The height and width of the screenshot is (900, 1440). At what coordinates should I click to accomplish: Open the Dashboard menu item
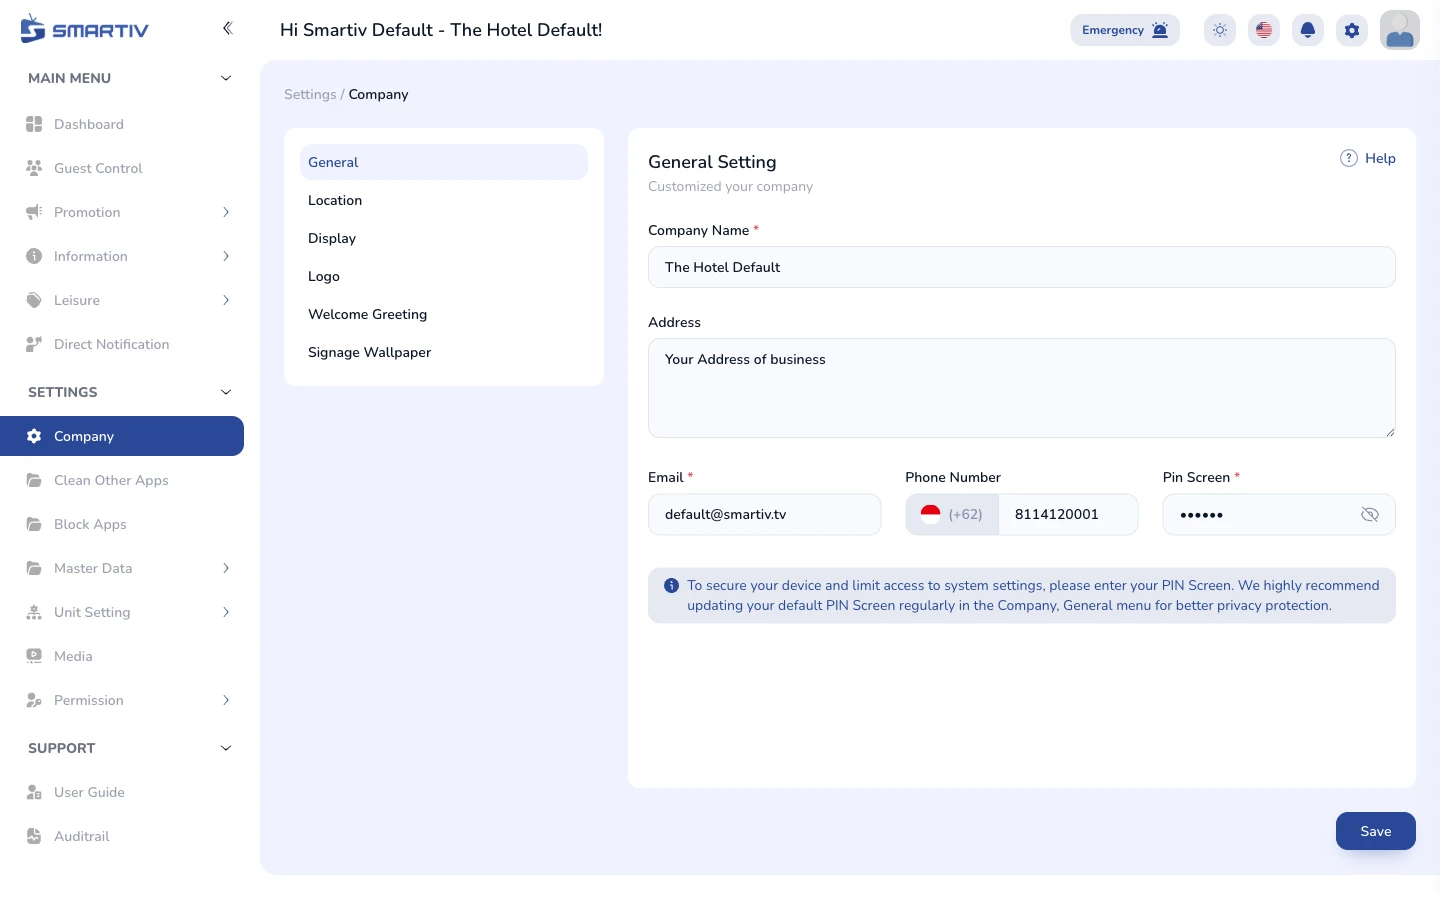pyautogui.click(x=122, y=124)
